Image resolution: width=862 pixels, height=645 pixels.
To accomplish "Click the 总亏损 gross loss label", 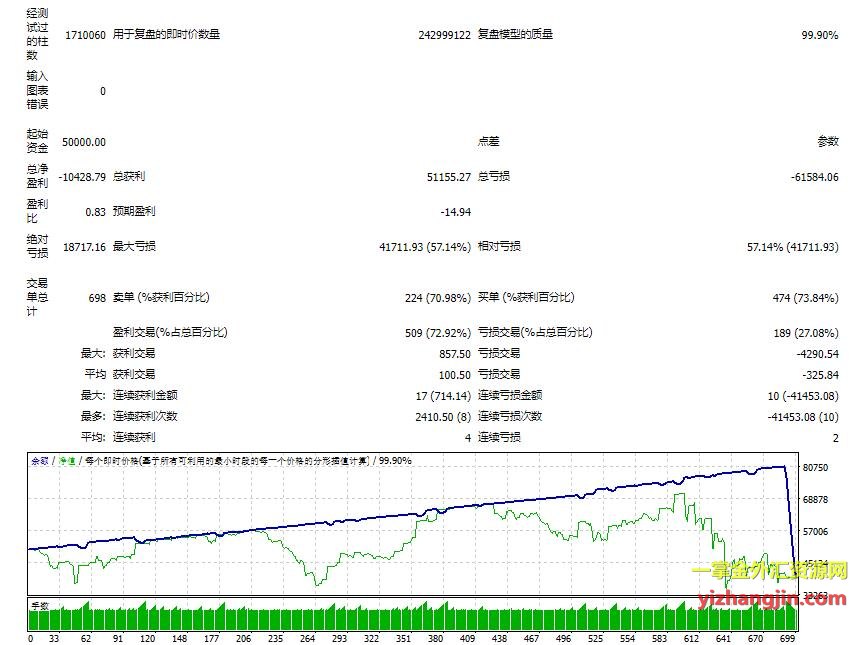I will [x=494, y=176].
